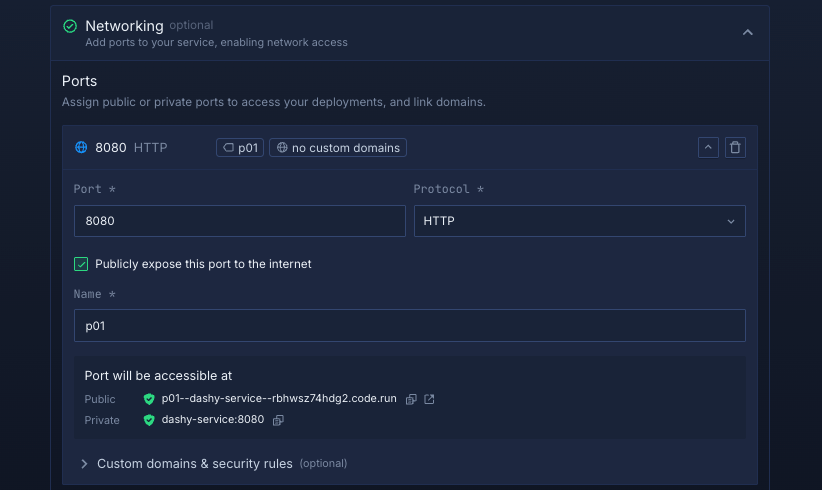
Task: Delete the 8080 port with trash icon
Action: point(735,148)
